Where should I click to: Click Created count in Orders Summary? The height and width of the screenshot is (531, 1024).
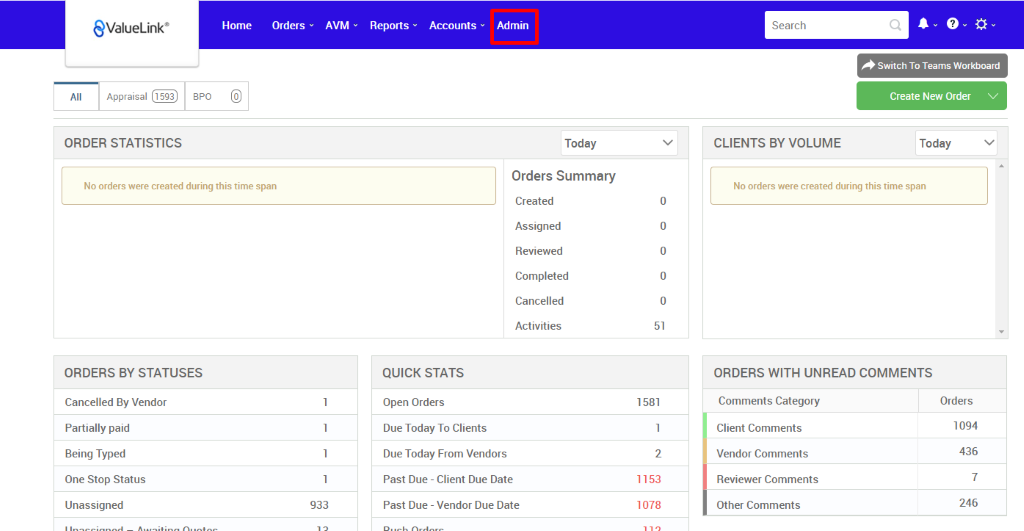tap(663, 201)
